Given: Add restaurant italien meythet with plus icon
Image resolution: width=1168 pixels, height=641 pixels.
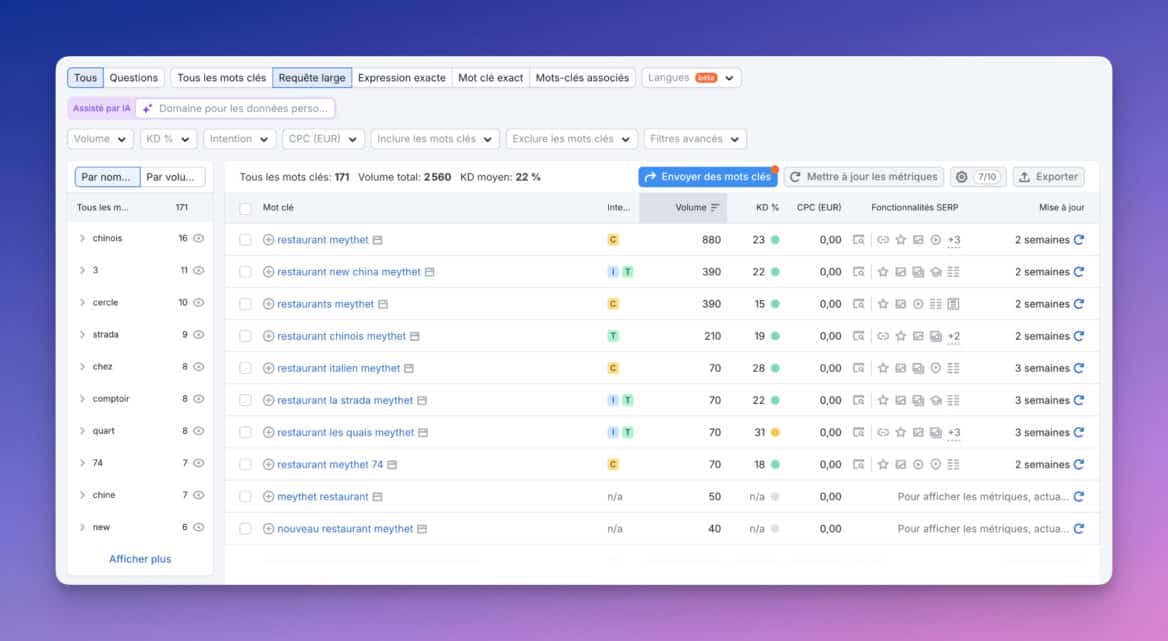Looking at the screenshot, I should [268, 368].
